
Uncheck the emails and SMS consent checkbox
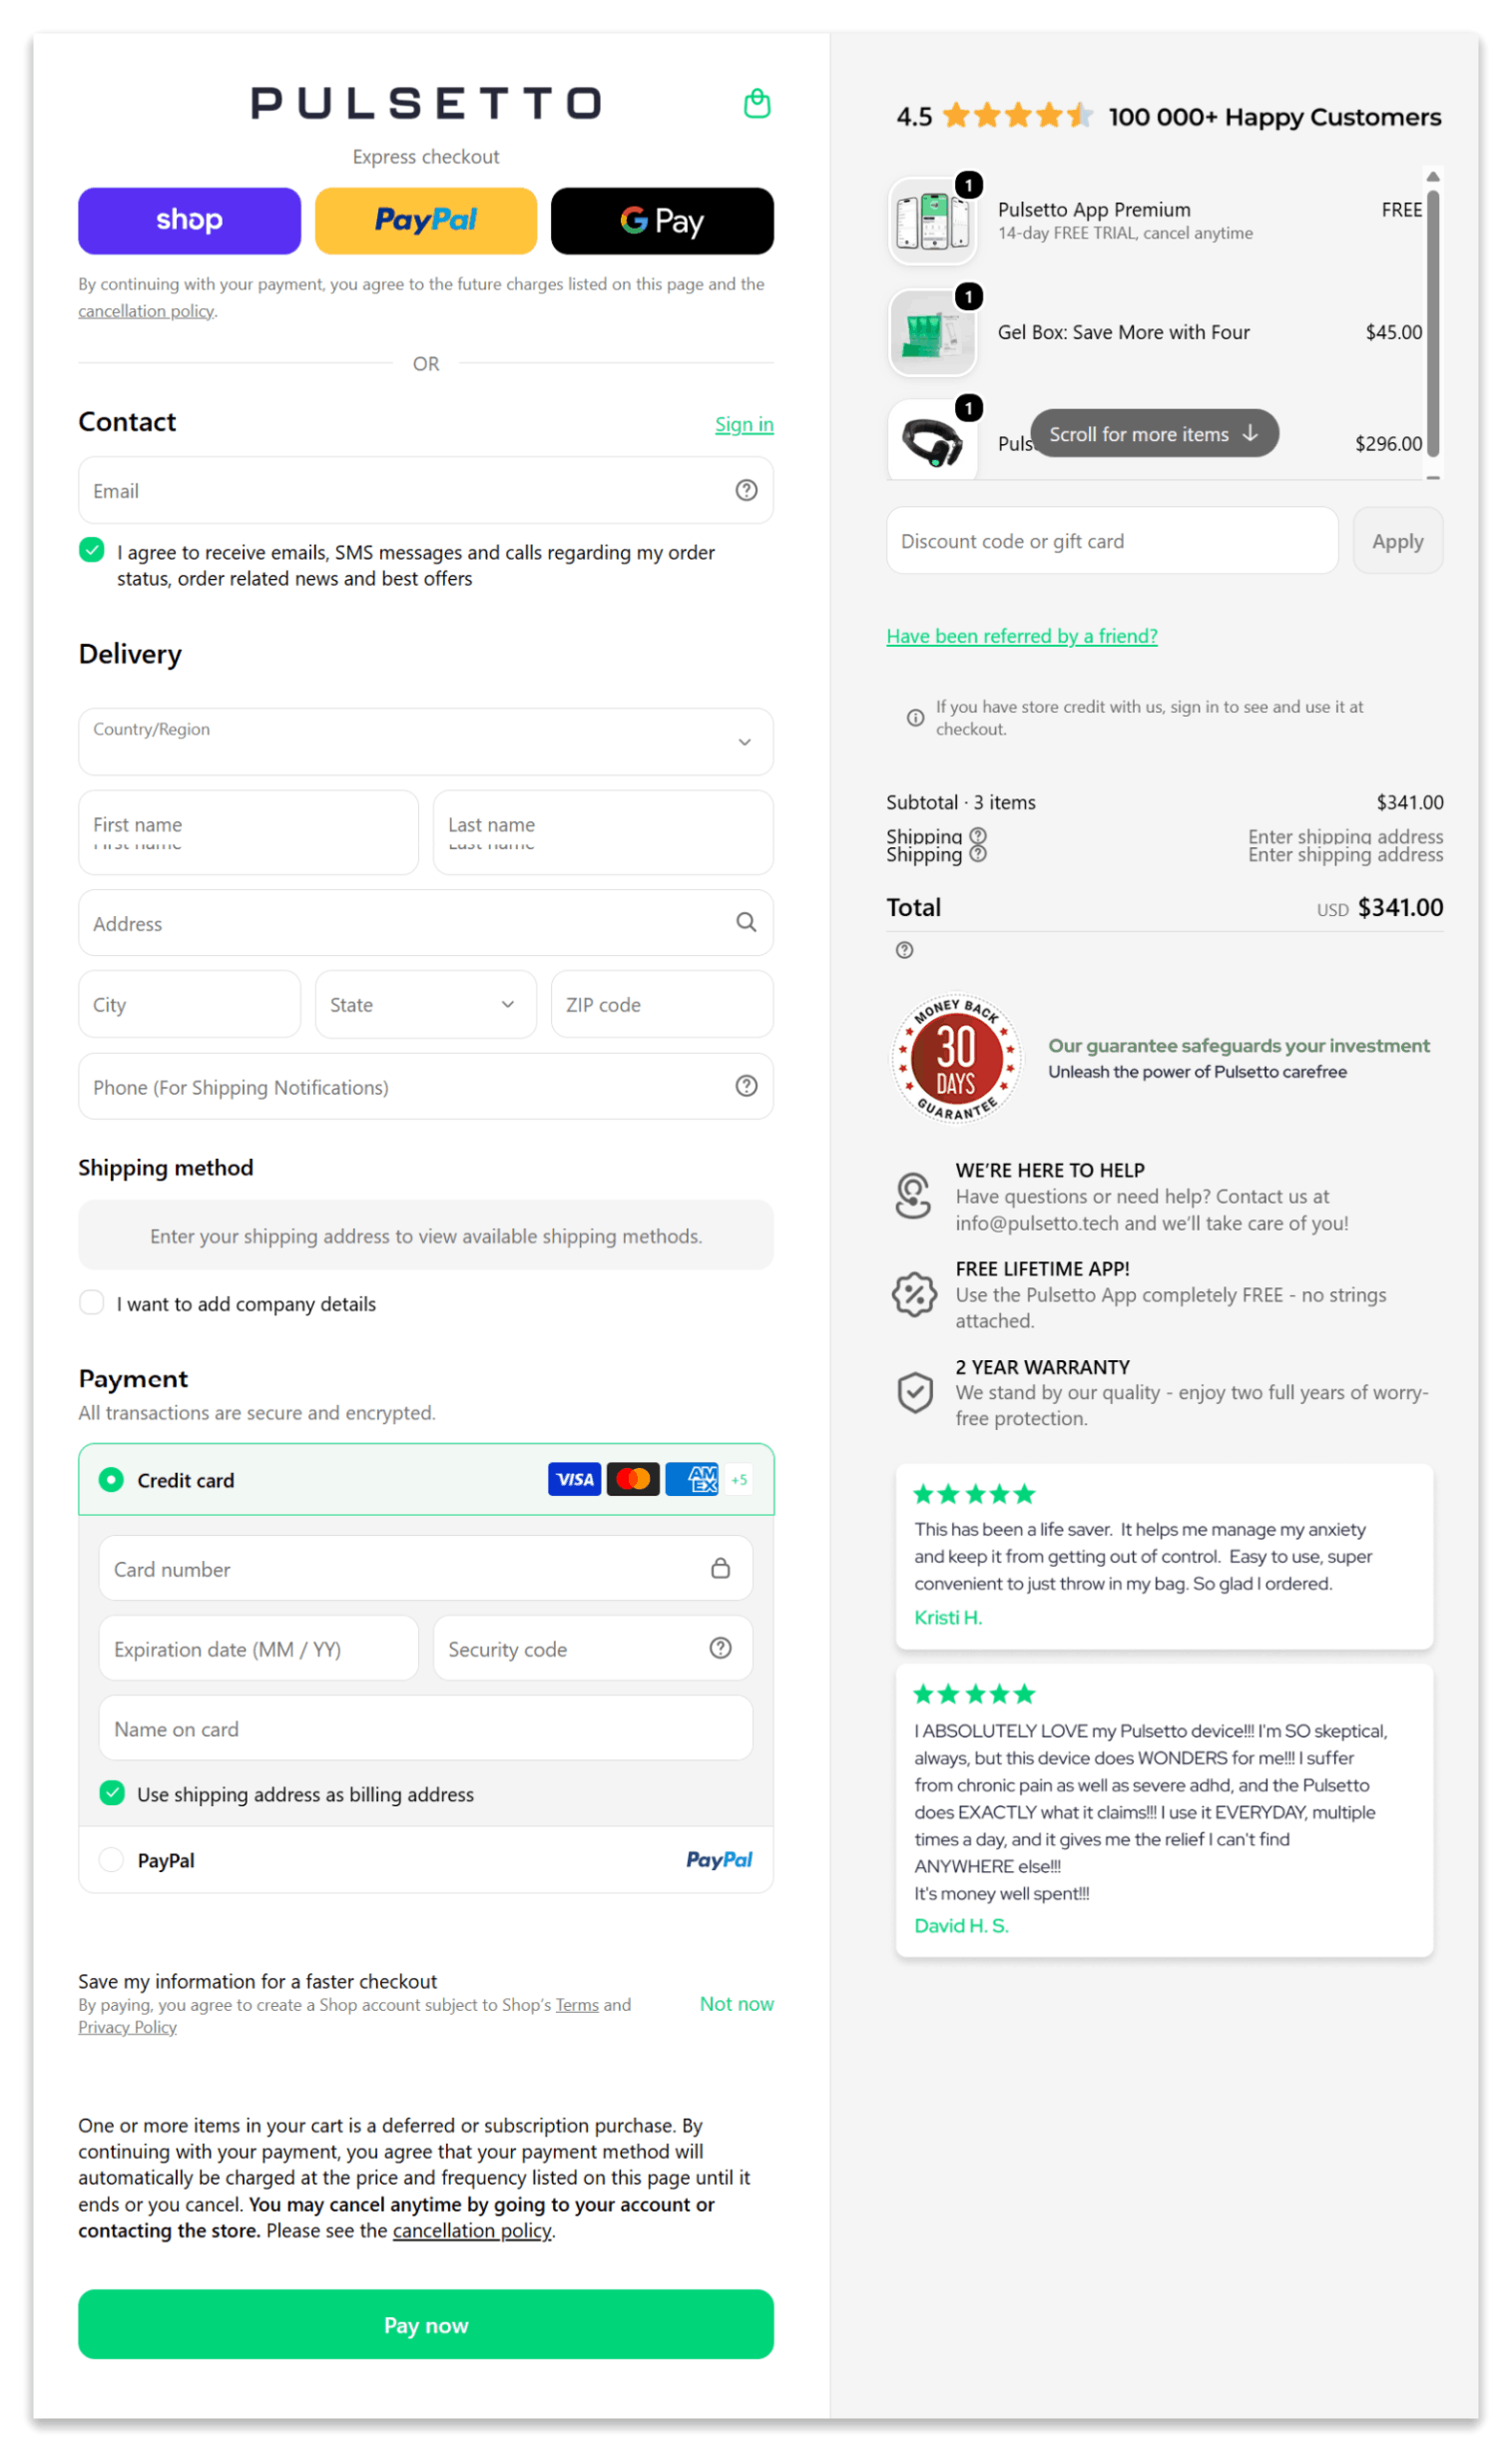tap(92, 550)
